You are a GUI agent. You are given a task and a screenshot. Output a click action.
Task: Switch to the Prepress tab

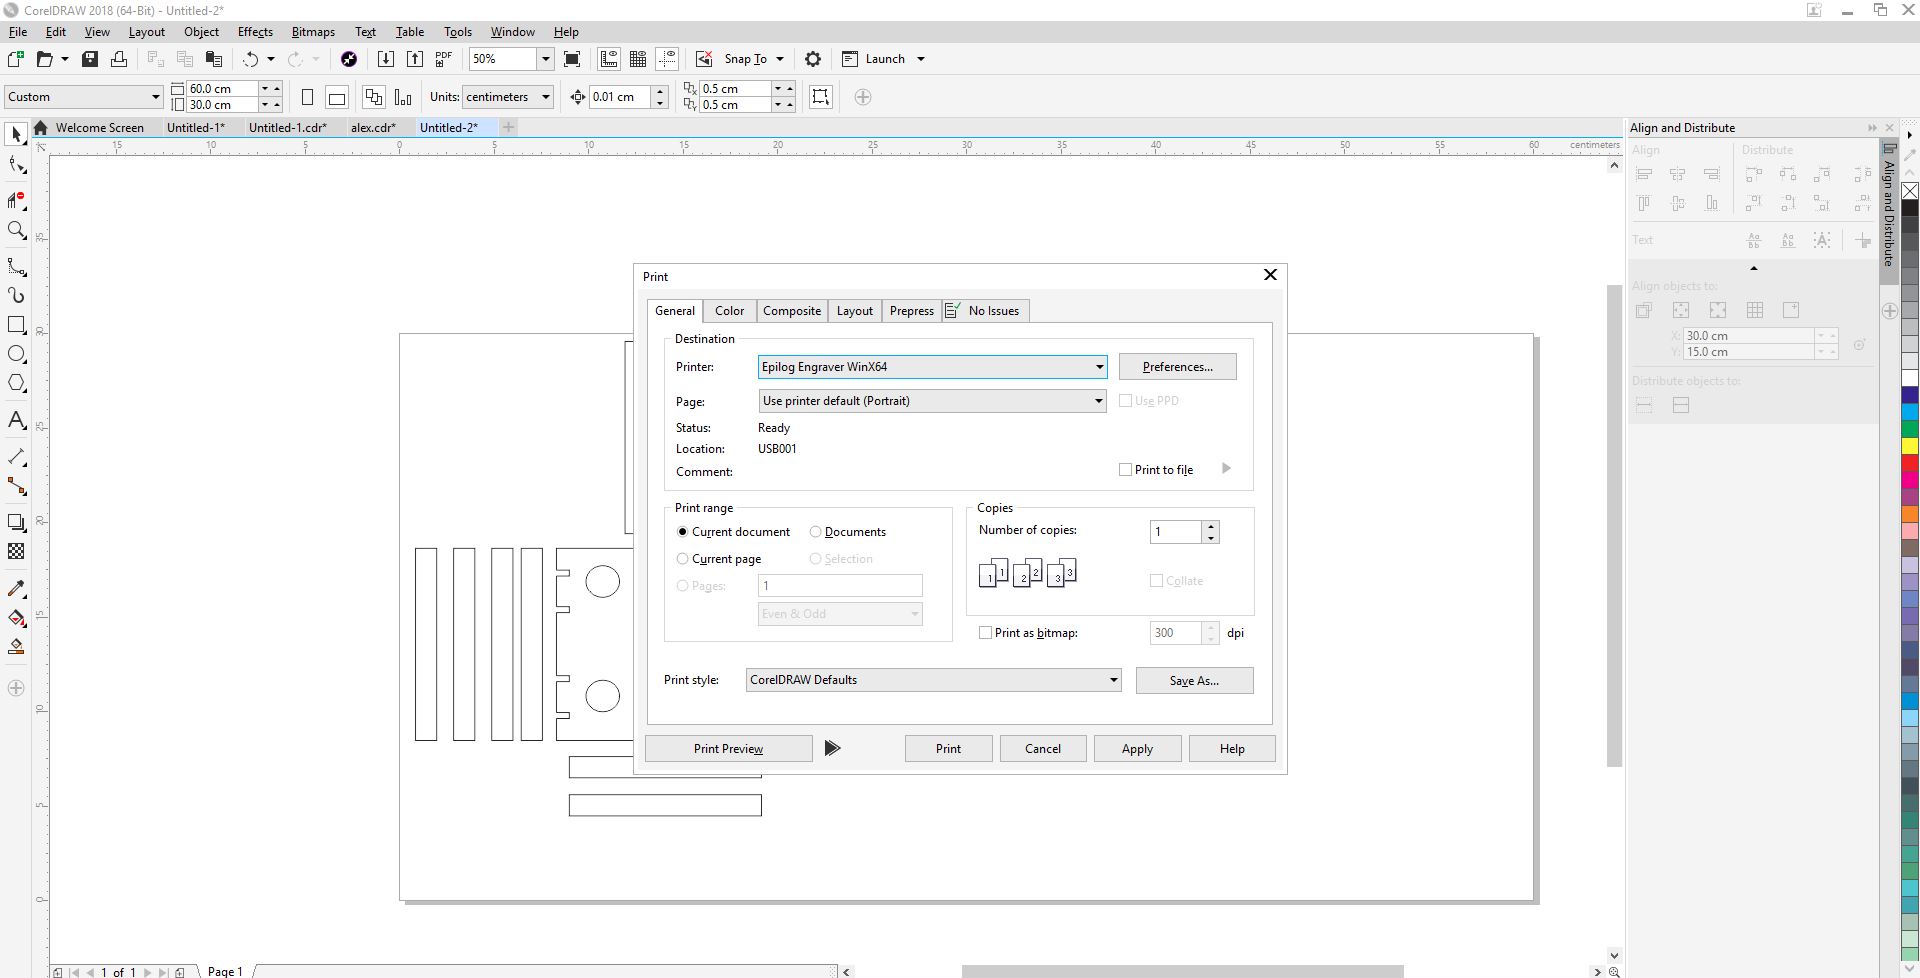tap(911, 311)
